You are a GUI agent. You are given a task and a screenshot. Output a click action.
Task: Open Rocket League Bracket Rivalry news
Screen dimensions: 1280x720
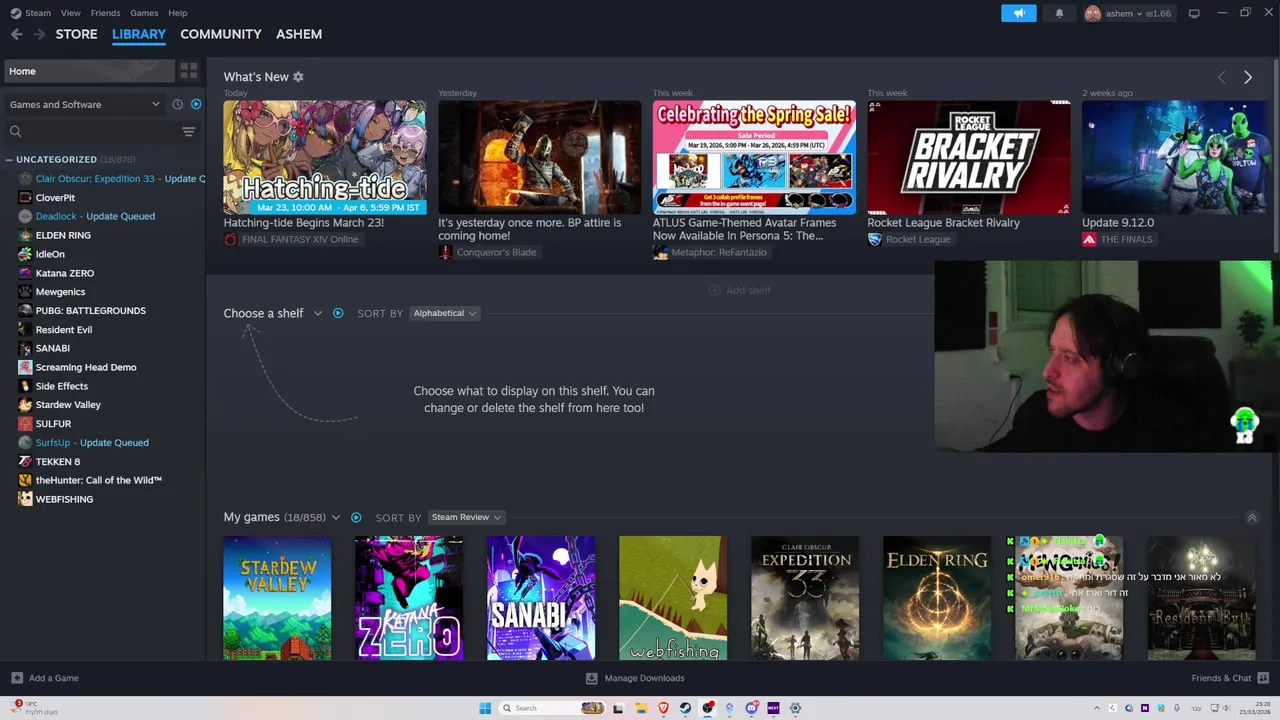pyautogui.click(x=969, y=157)
